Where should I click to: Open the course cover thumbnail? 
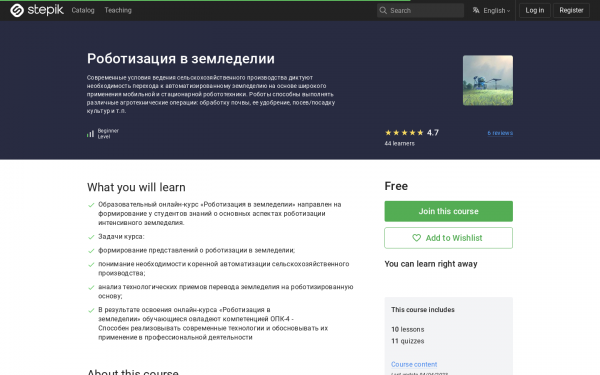(488, 80)
